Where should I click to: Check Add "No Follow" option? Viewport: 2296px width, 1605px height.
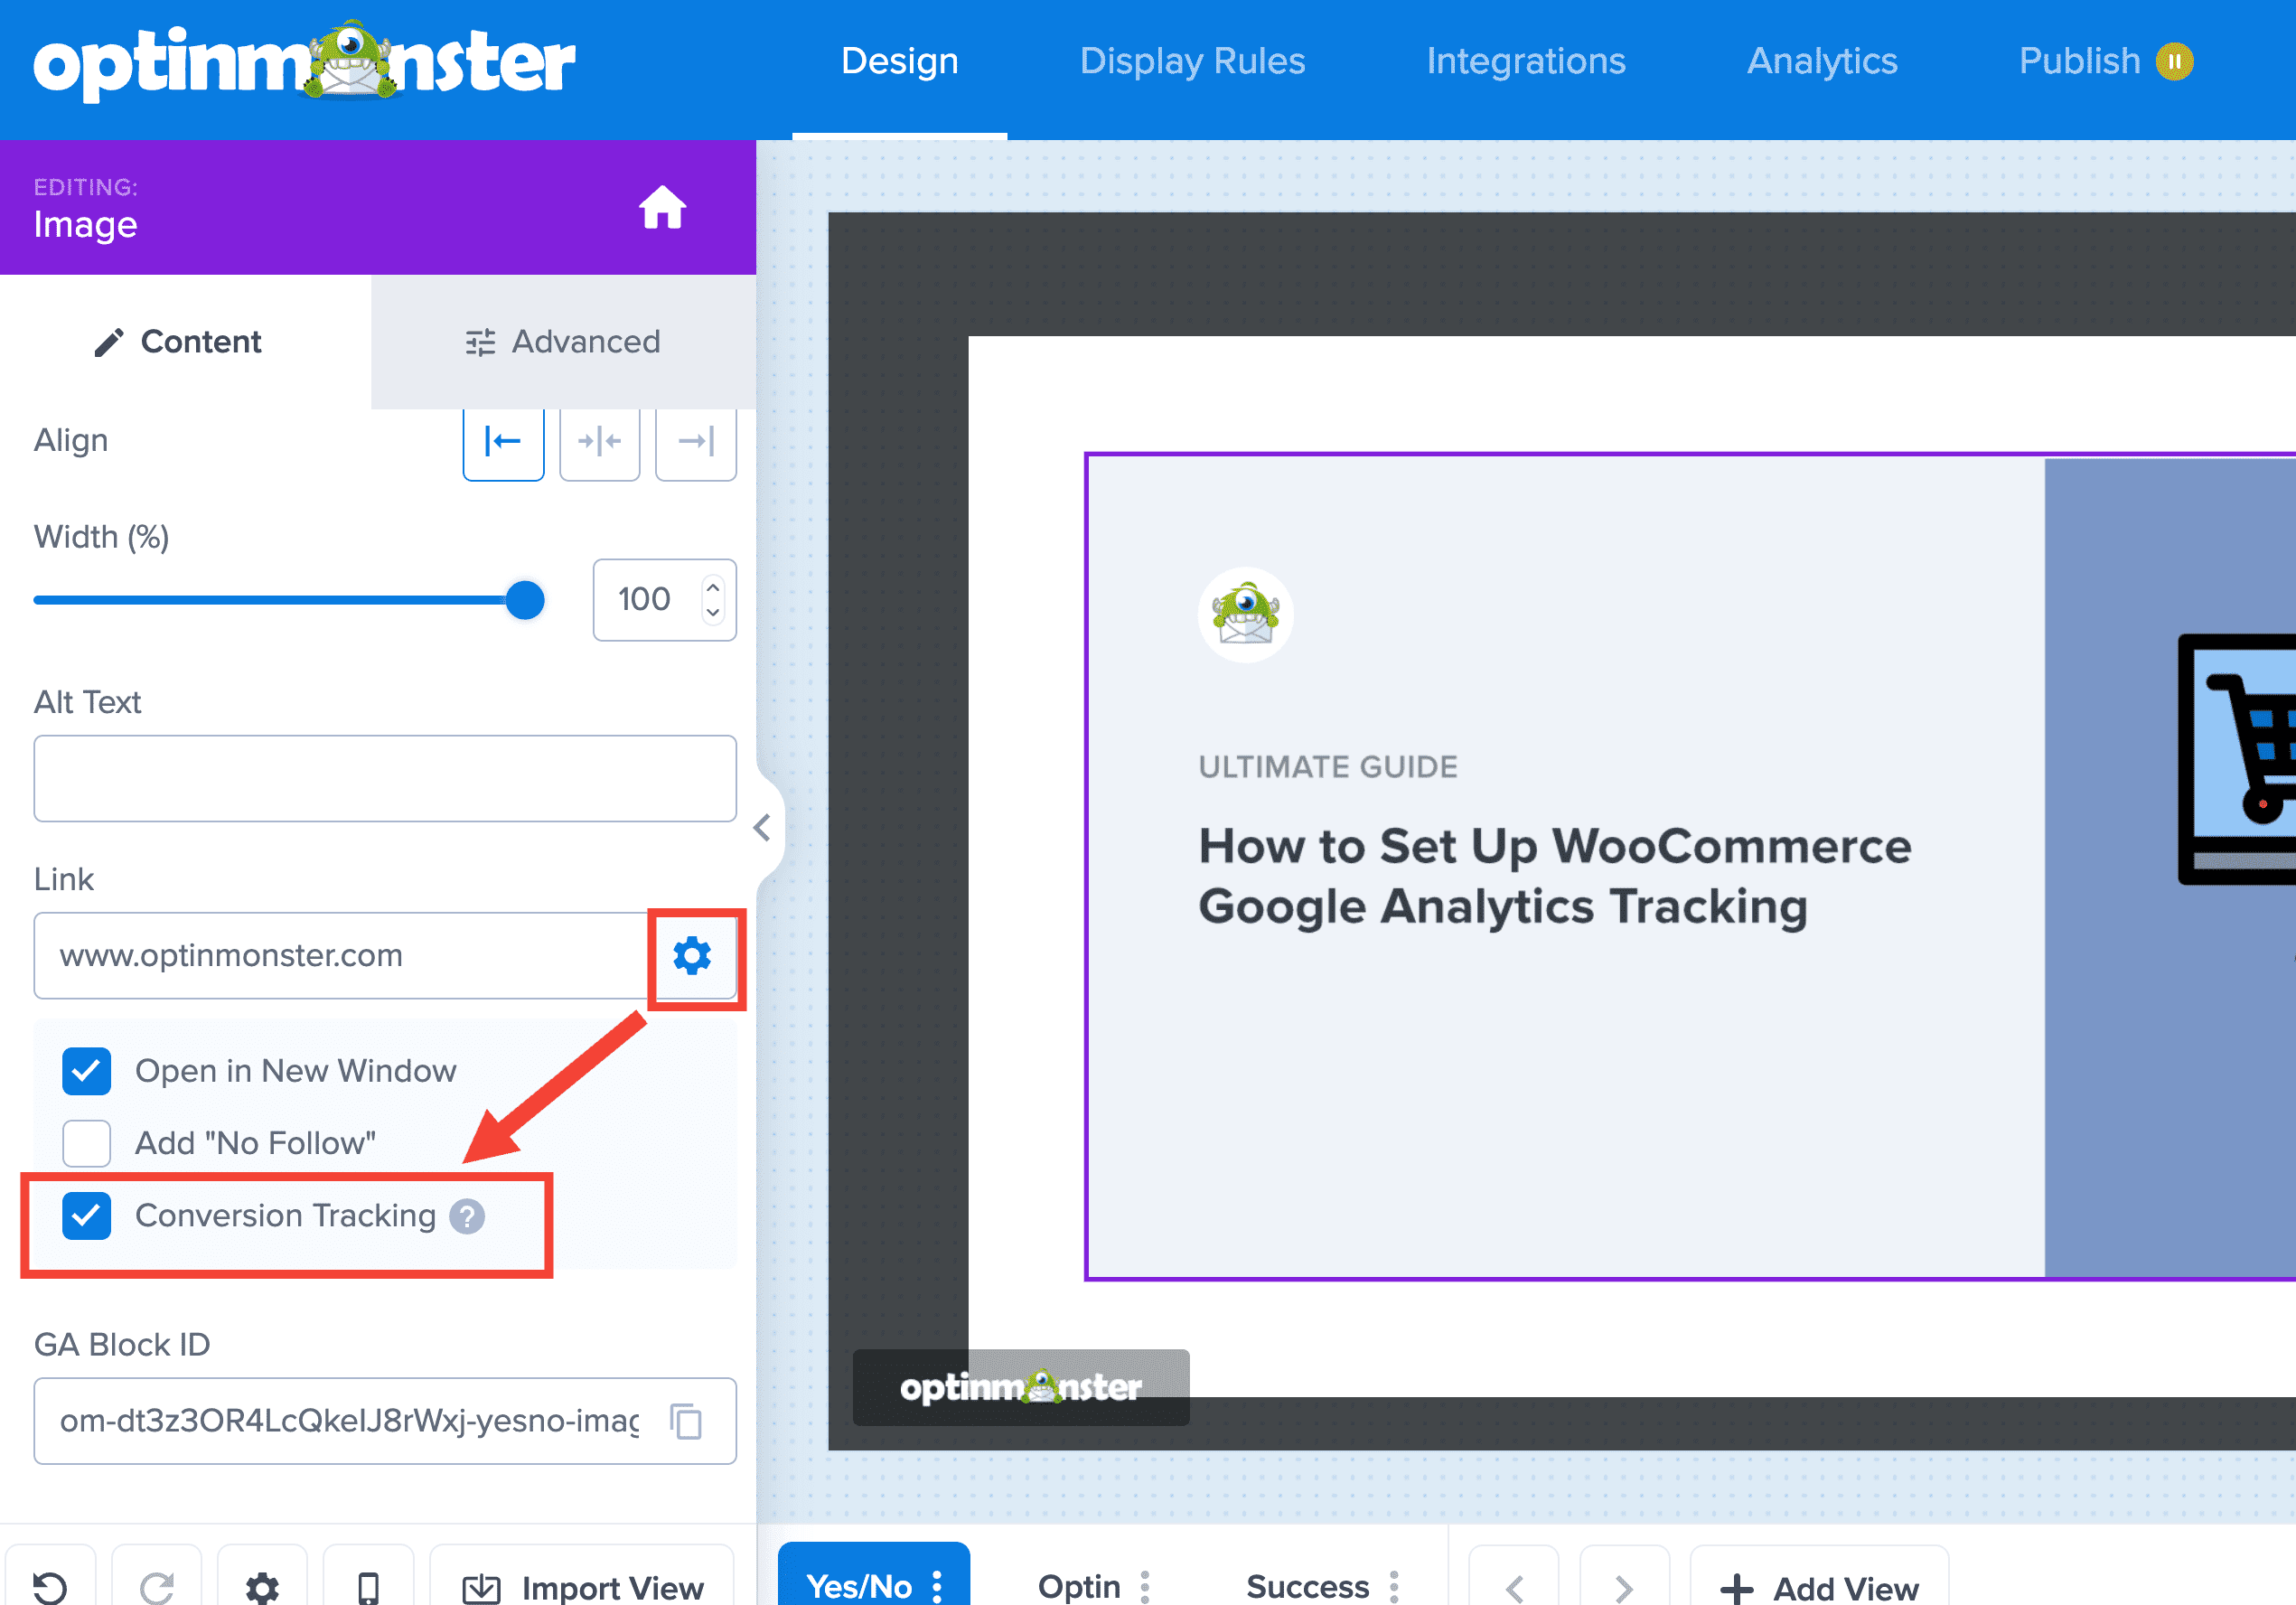(87, 1143)
